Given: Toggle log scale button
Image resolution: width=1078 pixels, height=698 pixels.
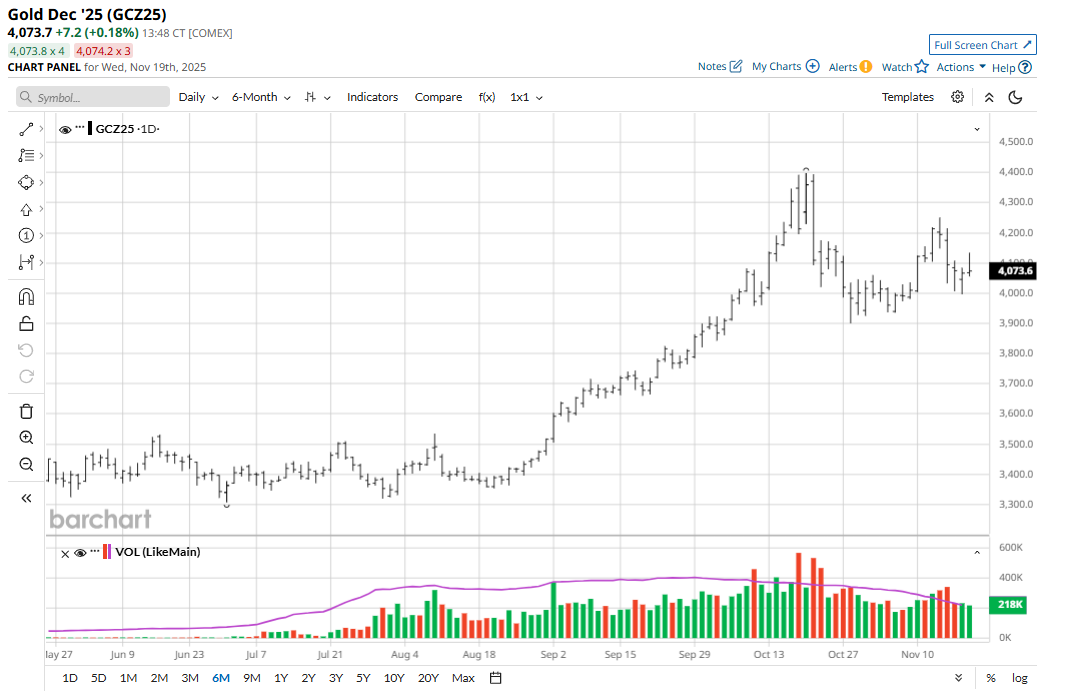Looking at the screenshot, I should click(x=1020, y=678).
